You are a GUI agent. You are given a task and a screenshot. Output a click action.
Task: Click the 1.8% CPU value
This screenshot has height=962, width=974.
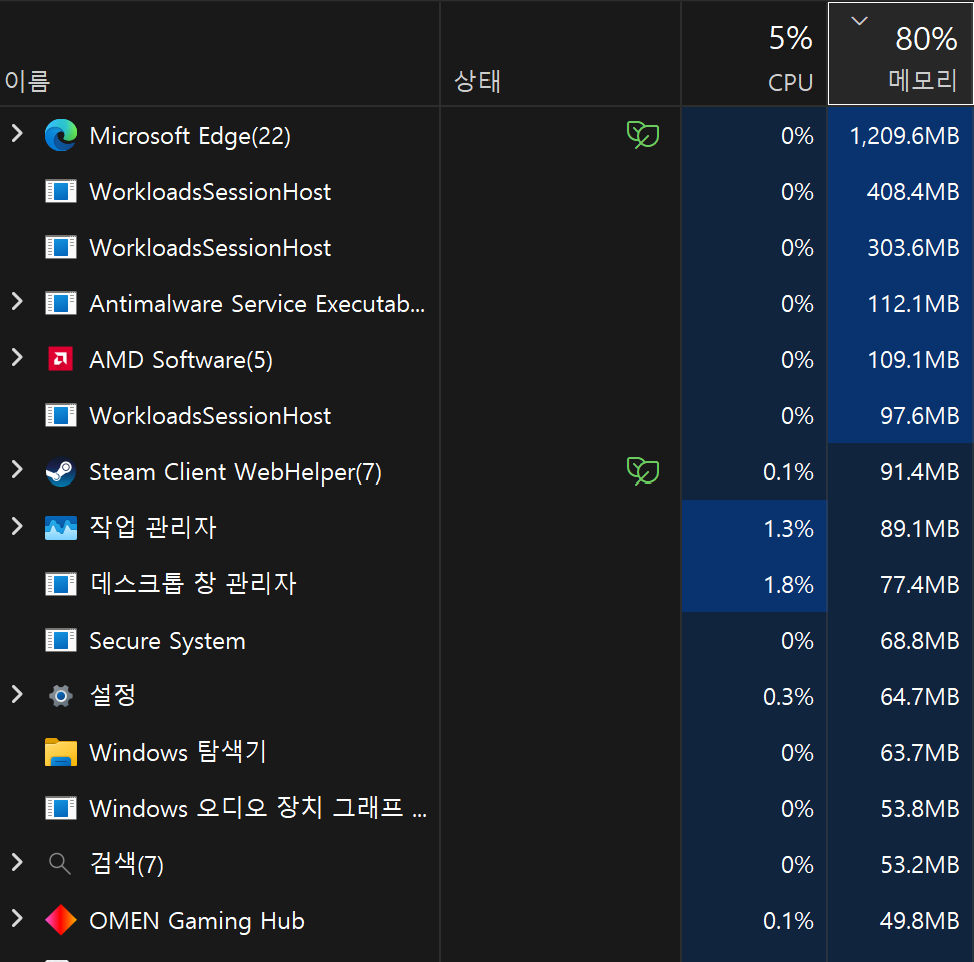click(788, 584)
